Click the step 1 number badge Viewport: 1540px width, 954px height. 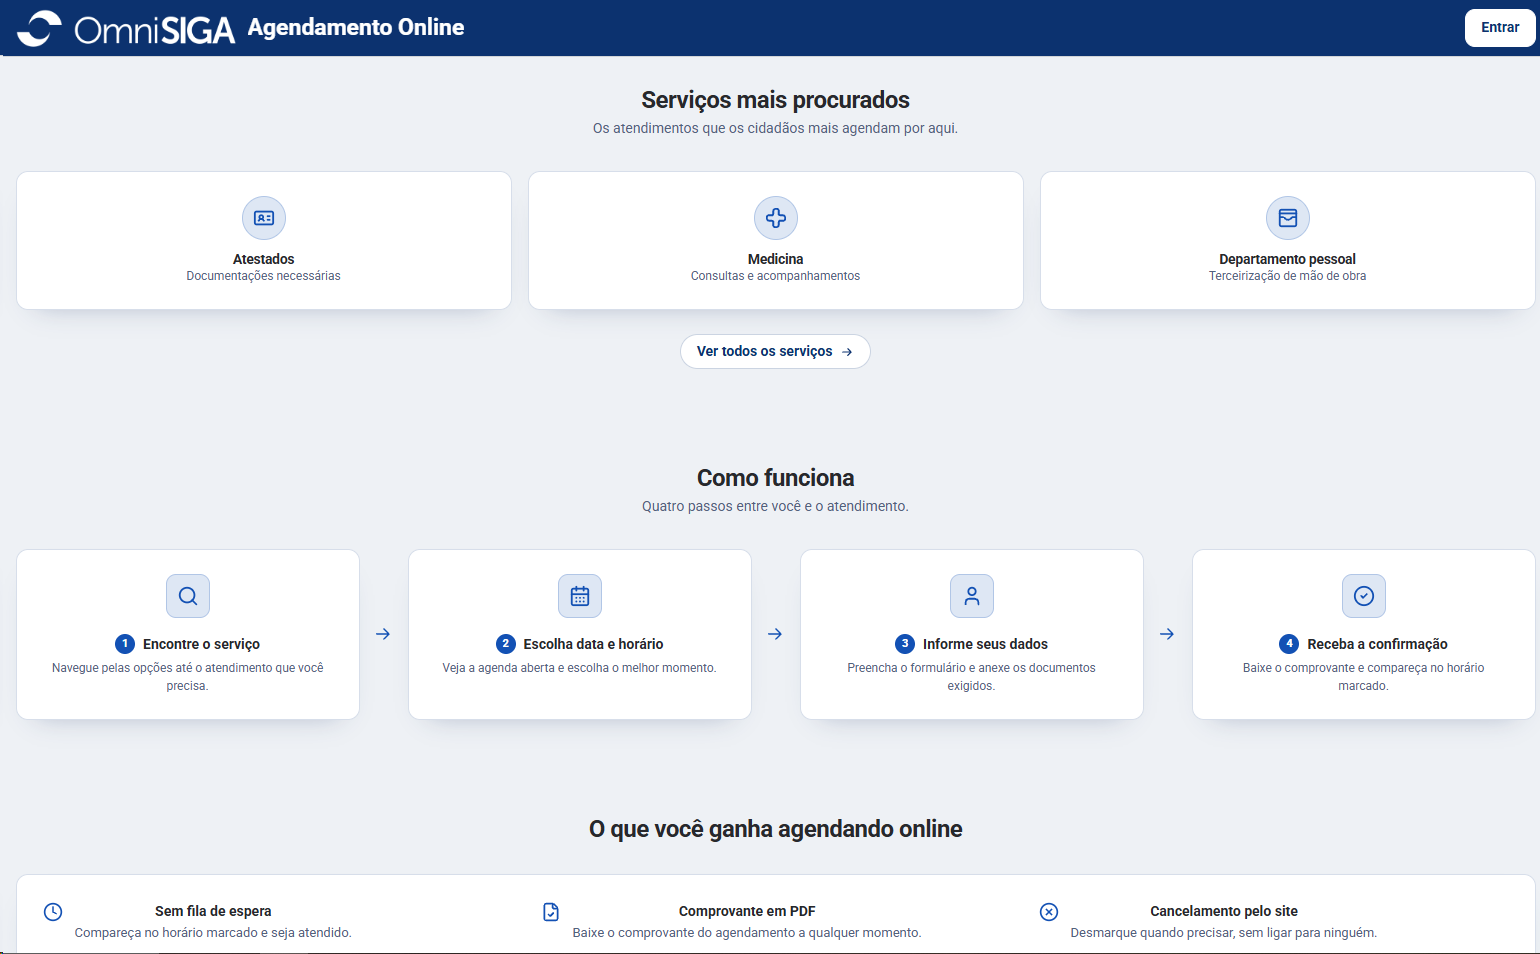[125, 644]
